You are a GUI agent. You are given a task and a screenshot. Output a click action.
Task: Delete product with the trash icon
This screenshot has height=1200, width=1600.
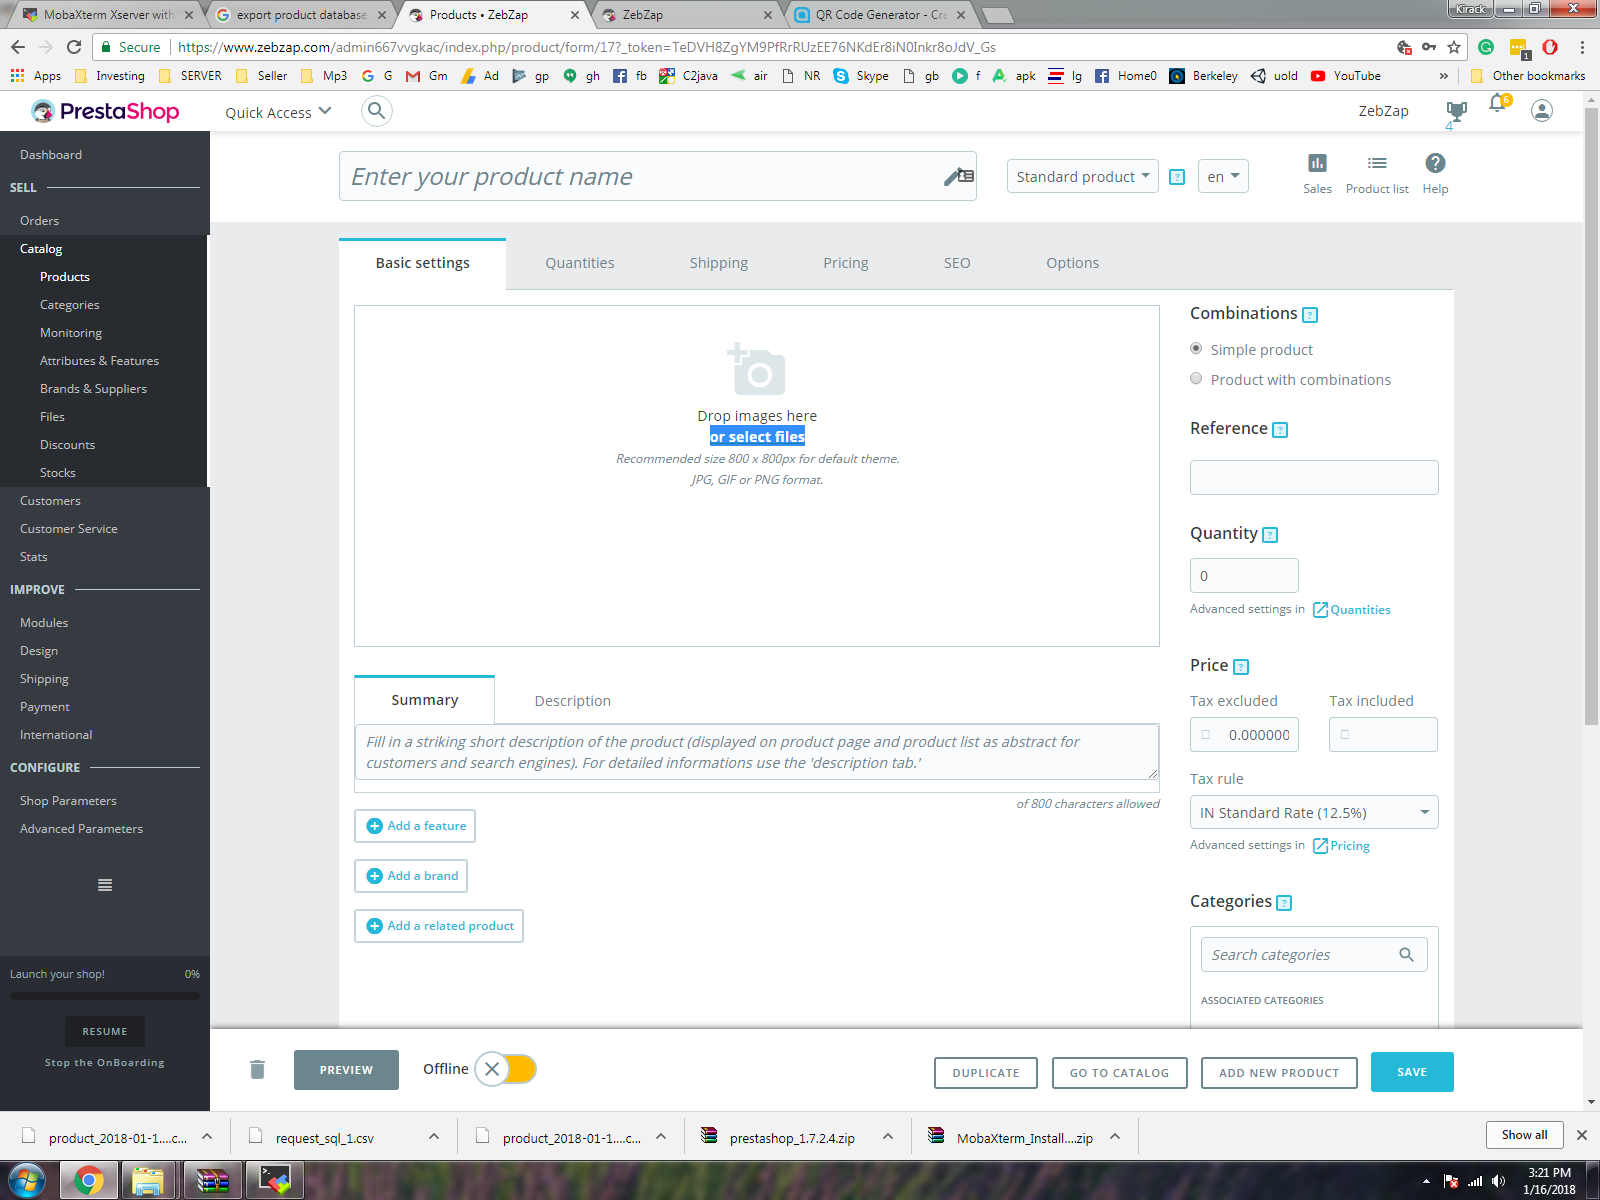click(257, 1069)
